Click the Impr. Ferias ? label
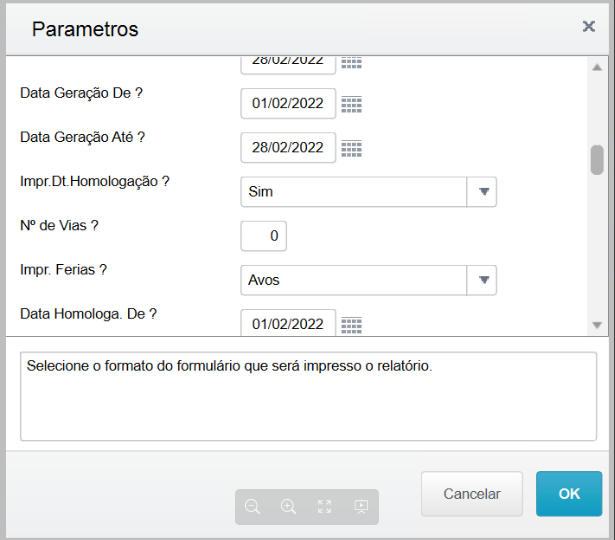This screenshot has width=615, height=540. (63, 270)
